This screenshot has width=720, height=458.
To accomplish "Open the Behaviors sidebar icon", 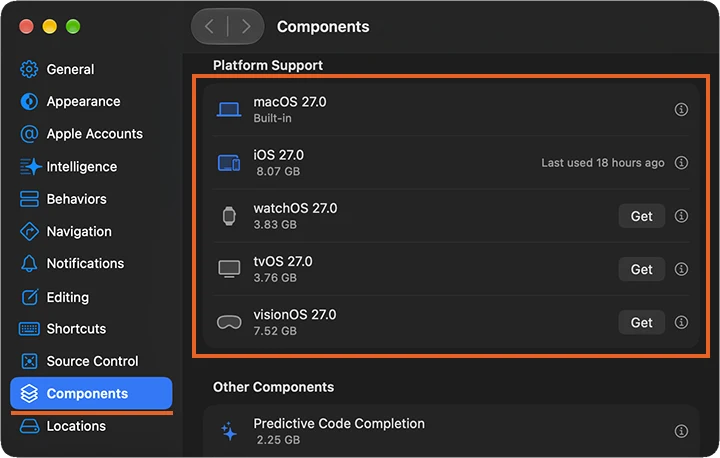I will click(29, 199).
